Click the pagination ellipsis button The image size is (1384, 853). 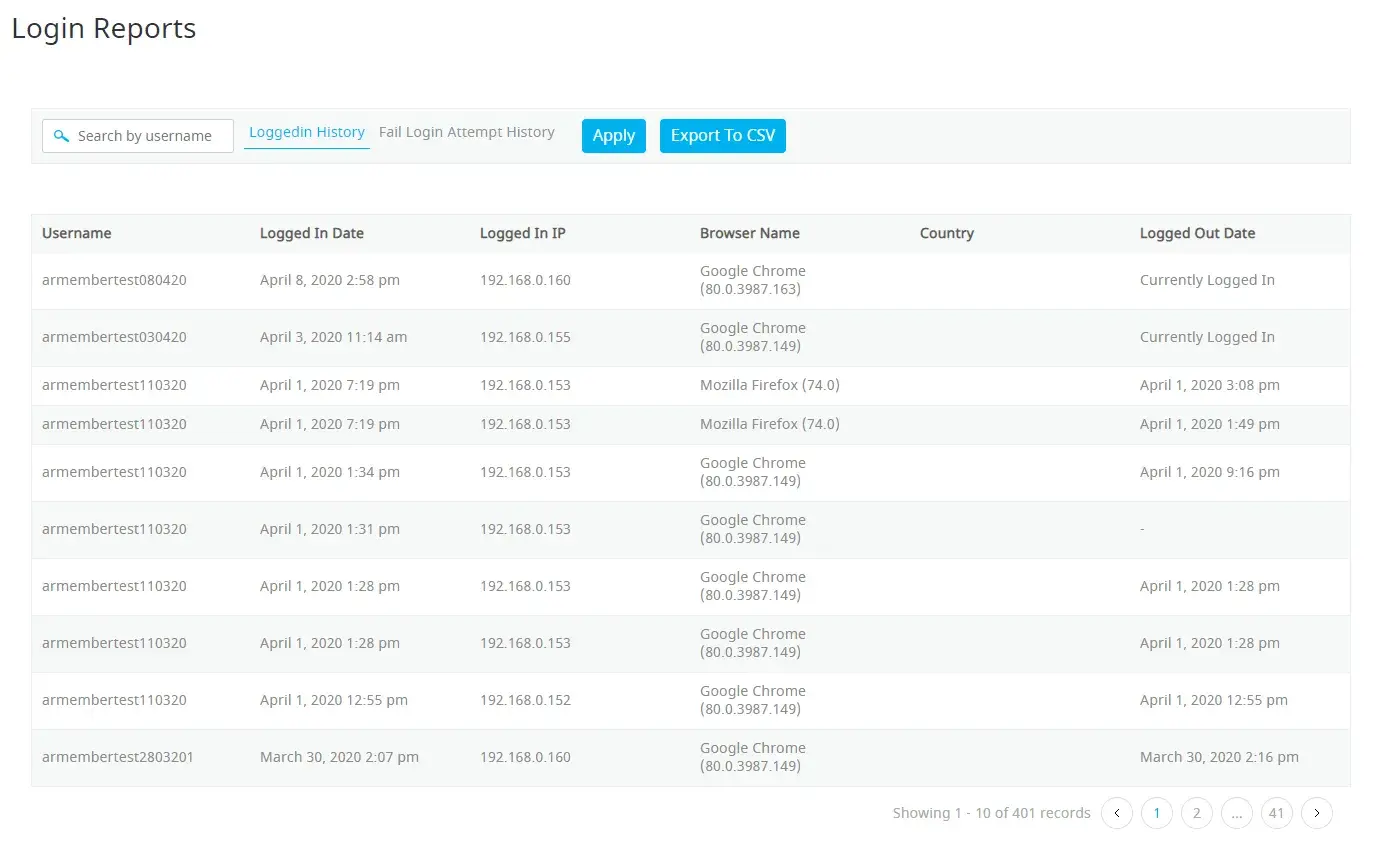1237,813
